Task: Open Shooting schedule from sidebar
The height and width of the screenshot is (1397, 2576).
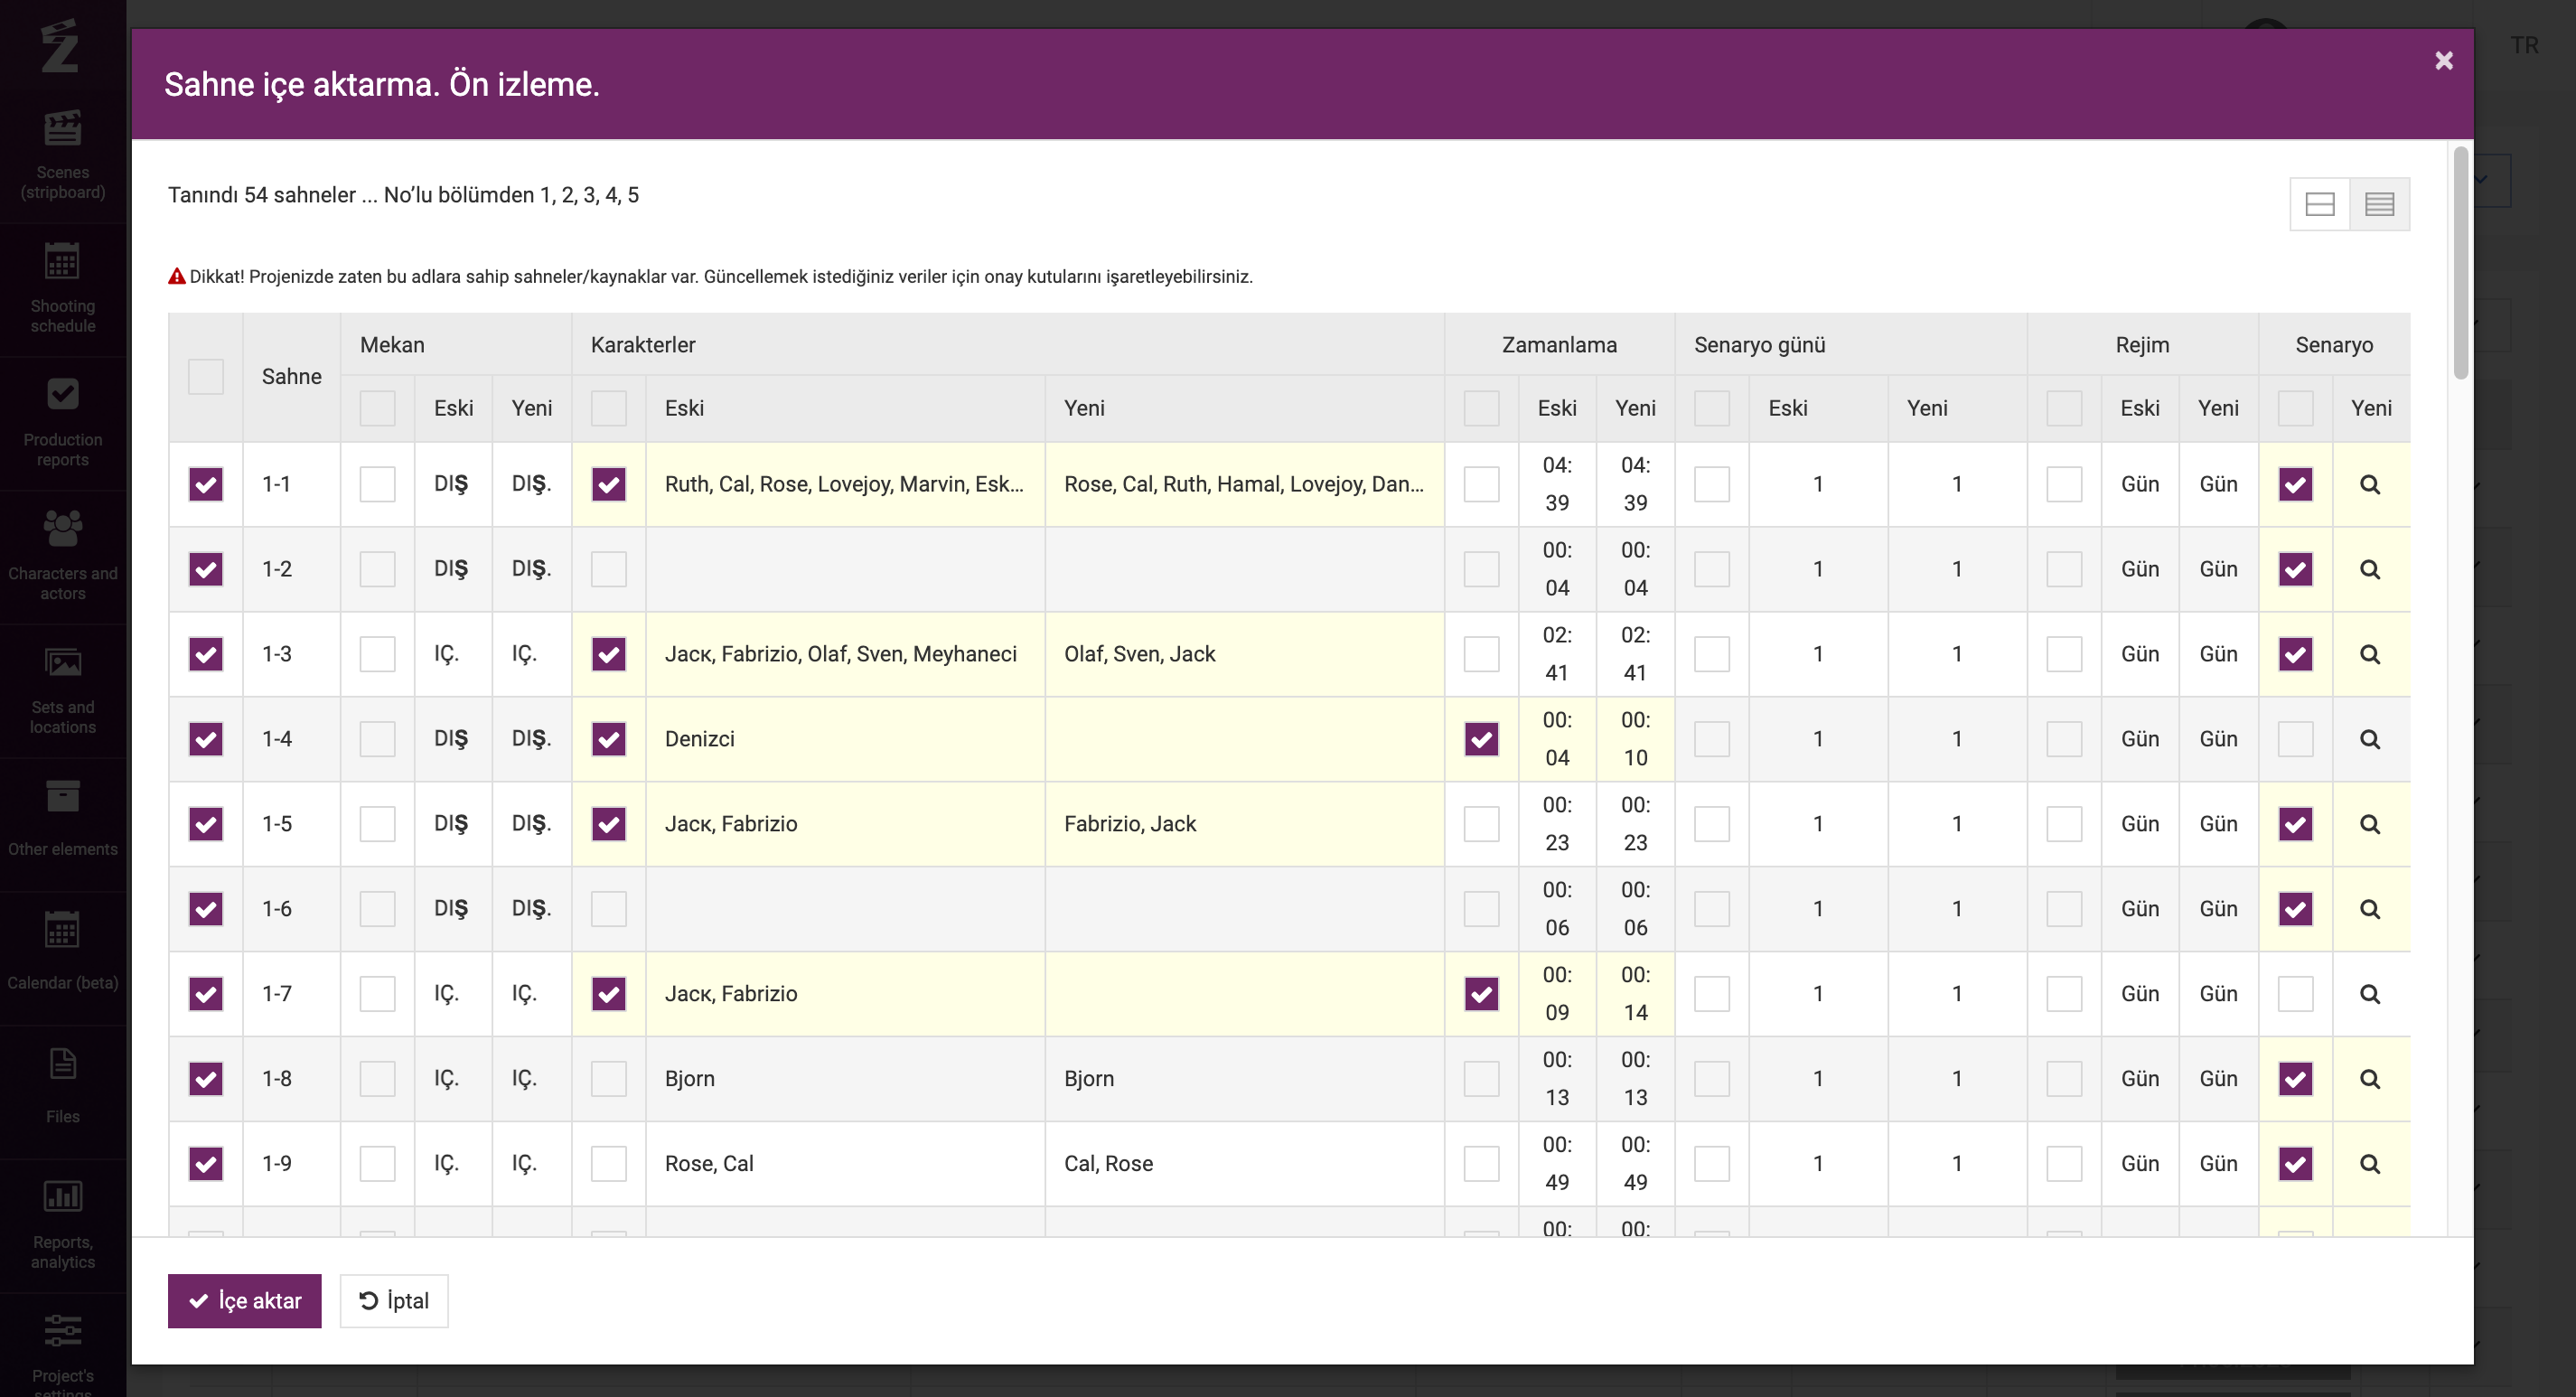Action: point(62,288)
